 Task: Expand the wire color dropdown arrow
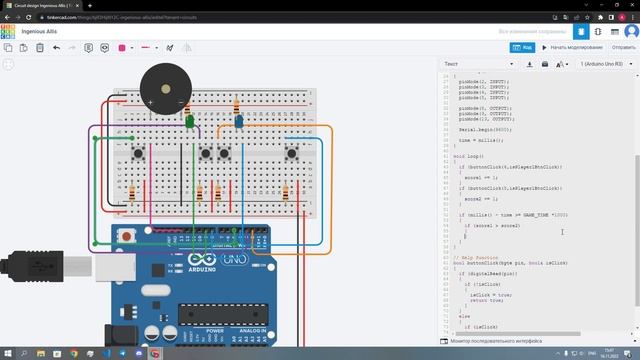pos(132,48)
